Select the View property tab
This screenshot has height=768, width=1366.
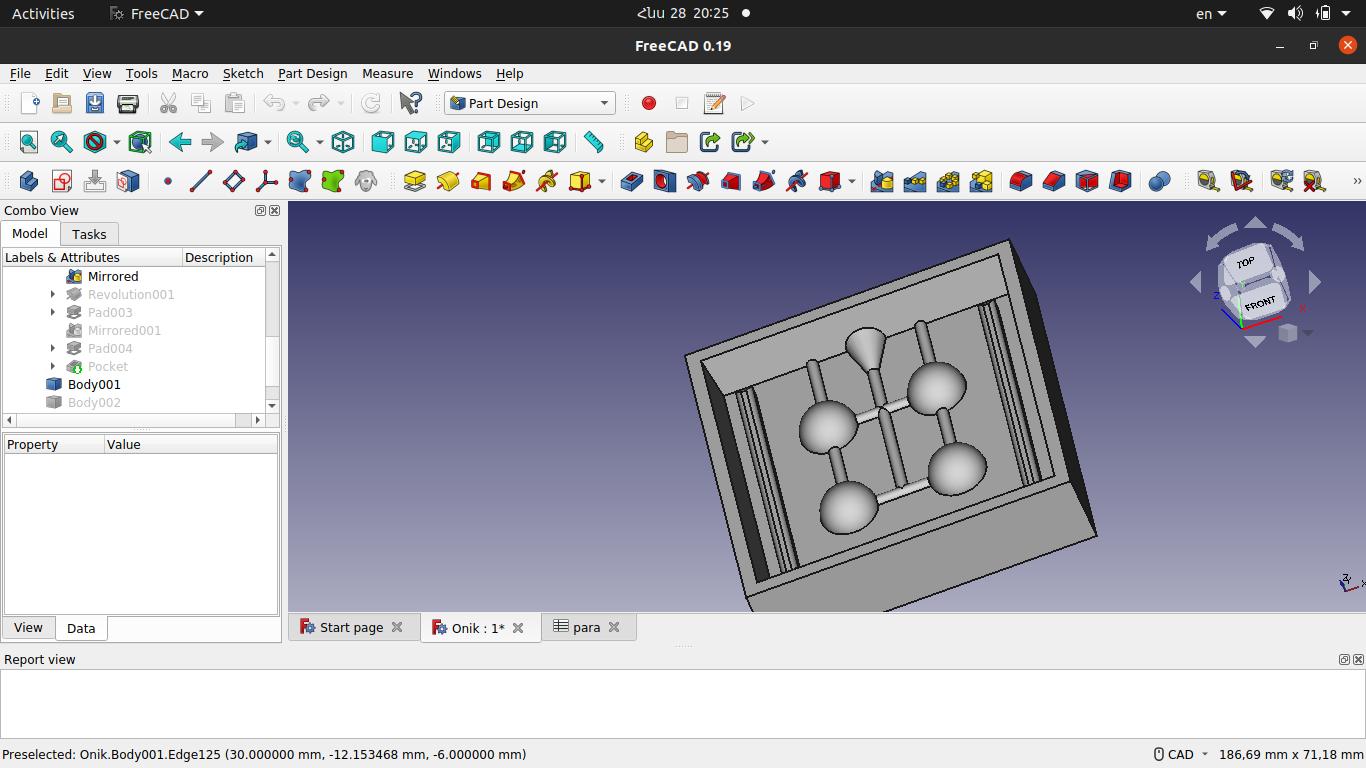(28, 627)
